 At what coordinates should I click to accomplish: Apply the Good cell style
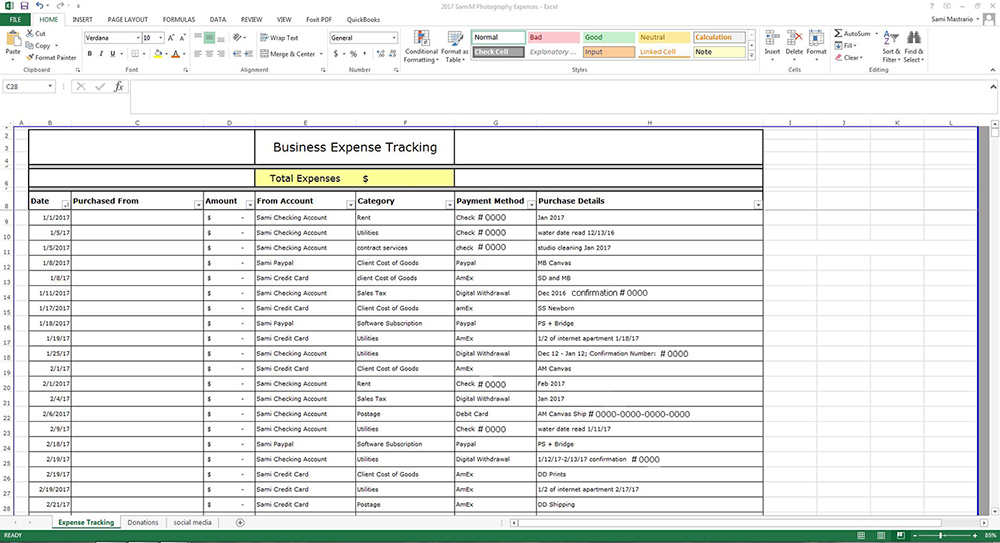[x=608, y=37]
